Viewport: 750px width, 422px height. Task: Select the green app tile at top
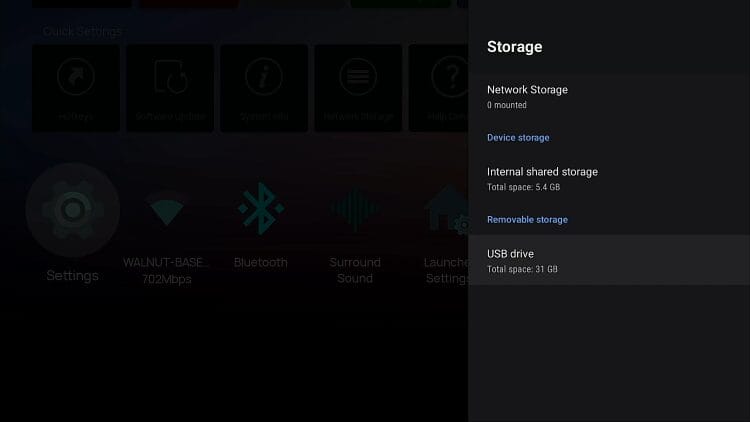pyautogui.click(x=401, y=4)
